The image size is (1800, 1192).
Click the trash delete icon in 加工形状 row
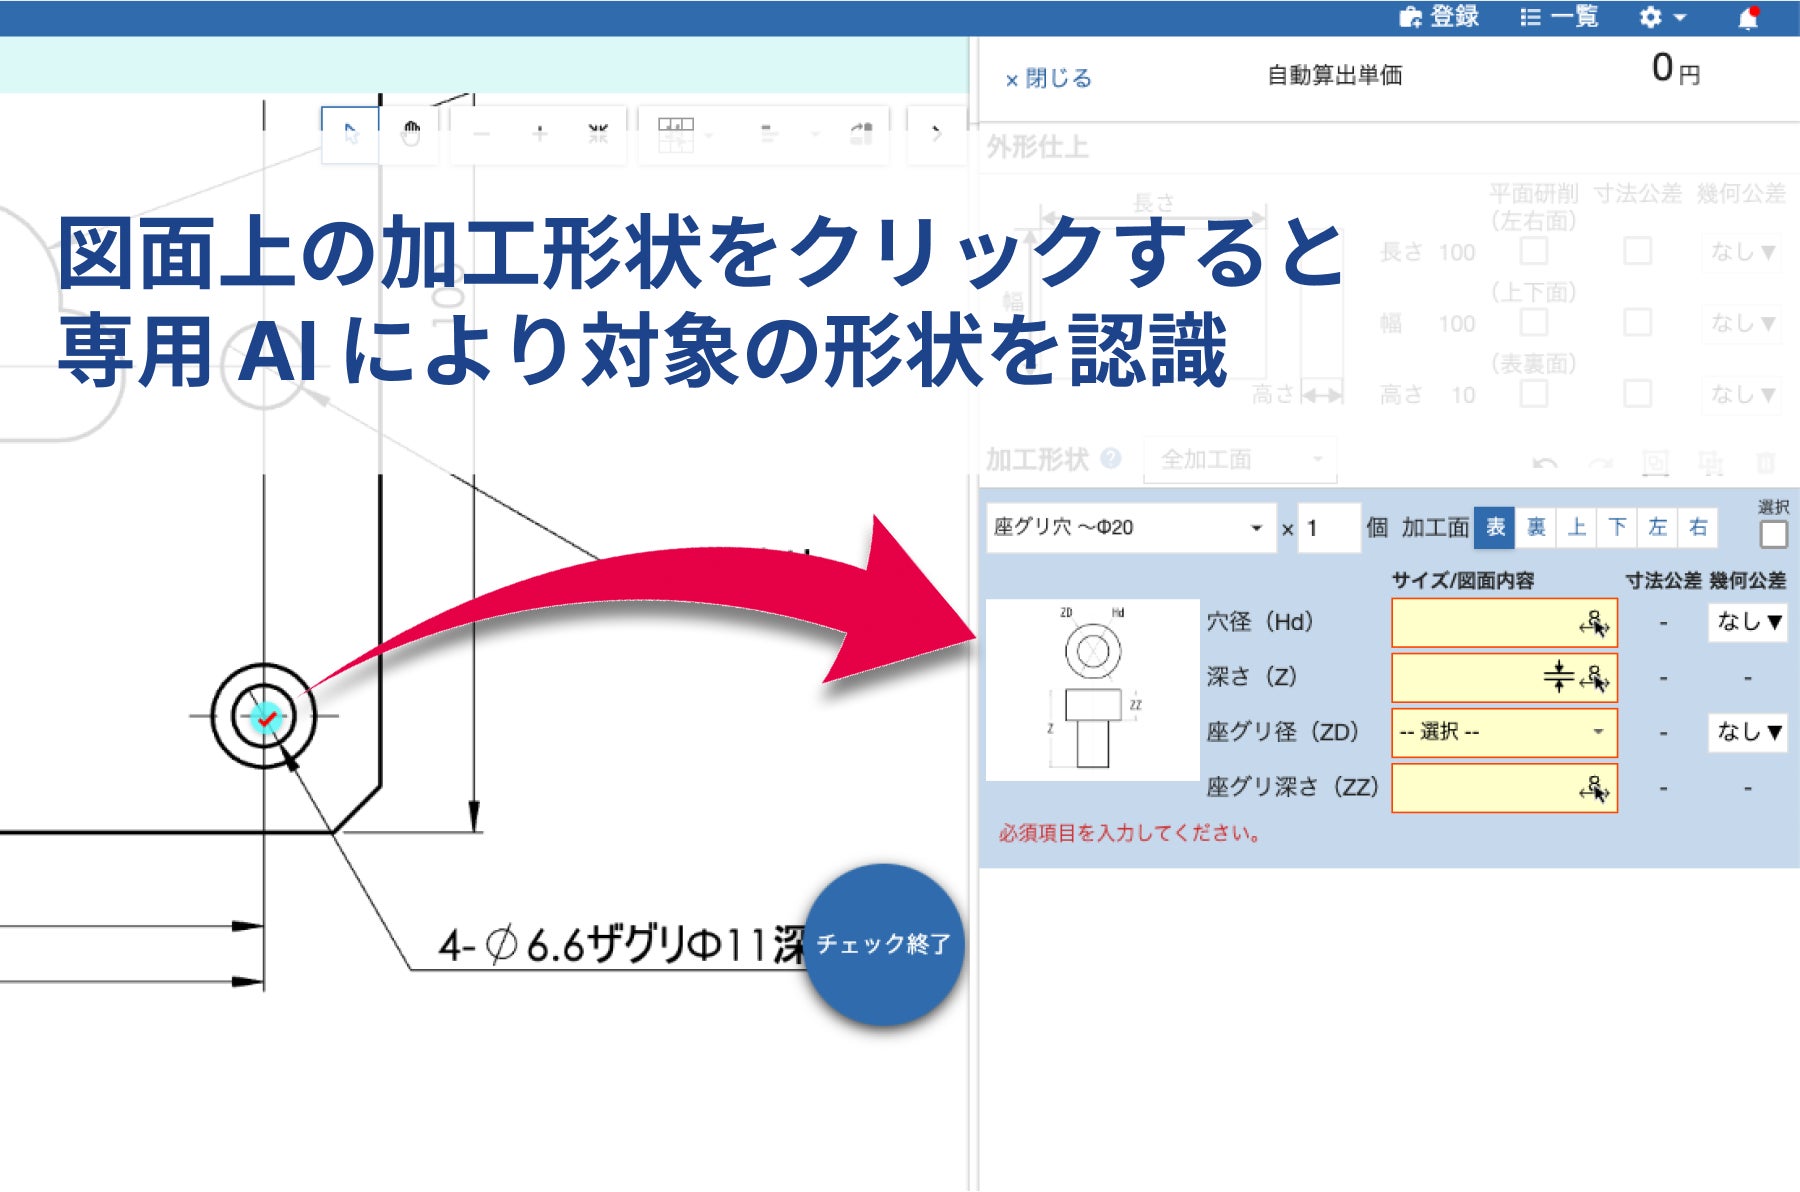(1766, 462)
